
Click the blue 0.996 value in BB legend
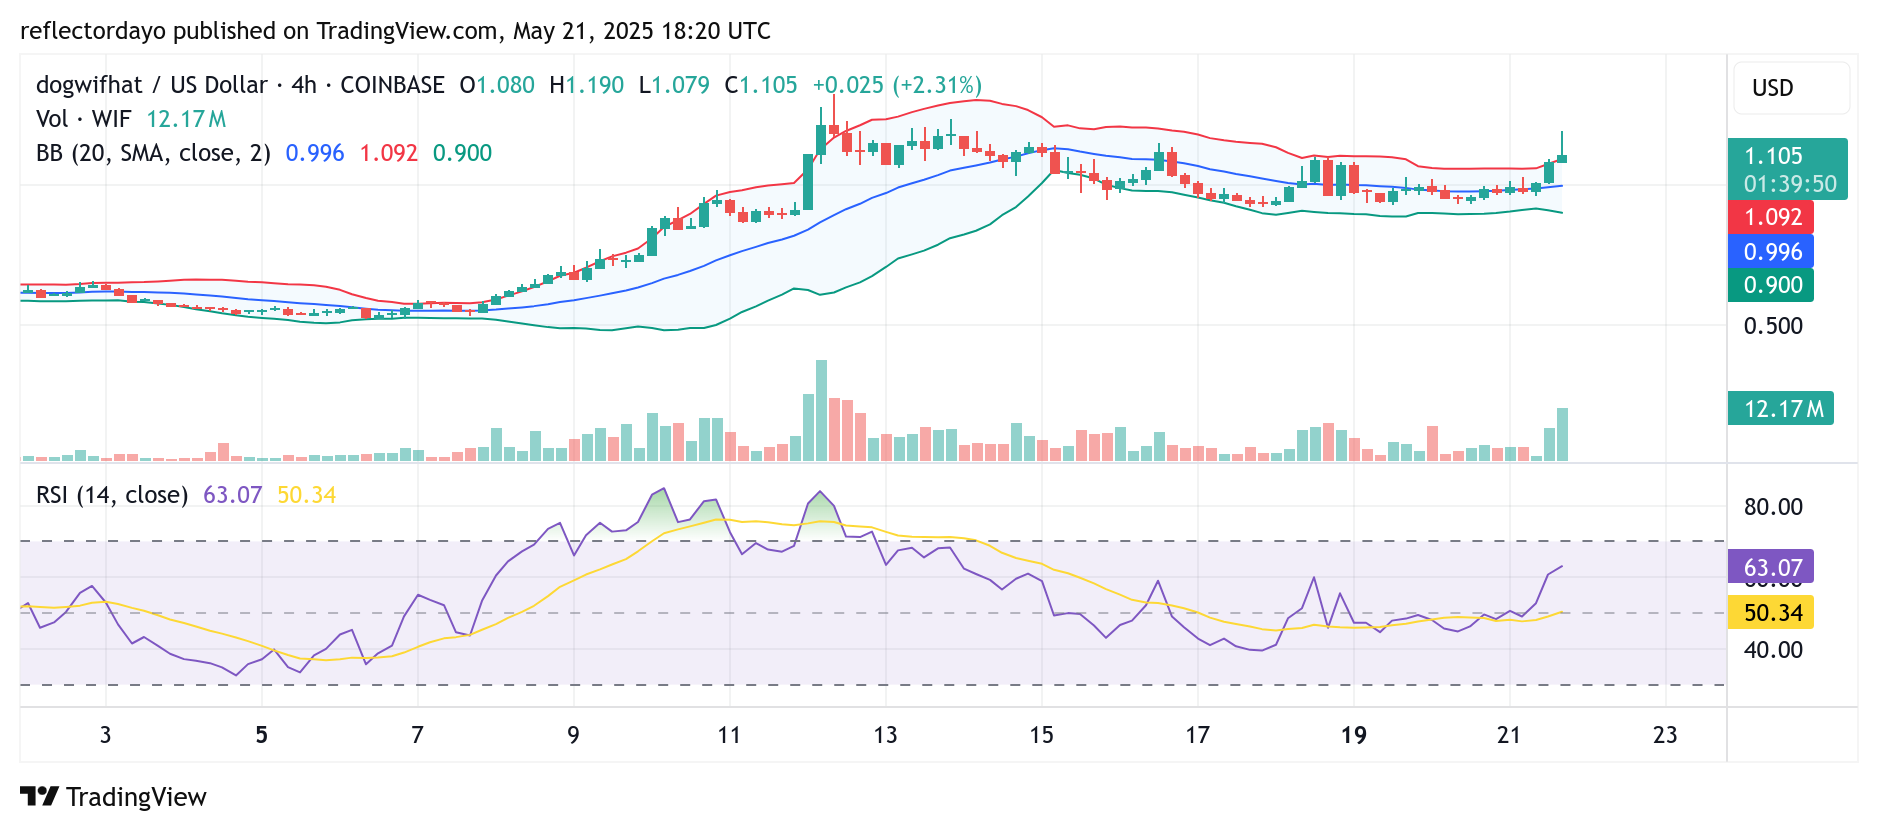tap(315, 153)
